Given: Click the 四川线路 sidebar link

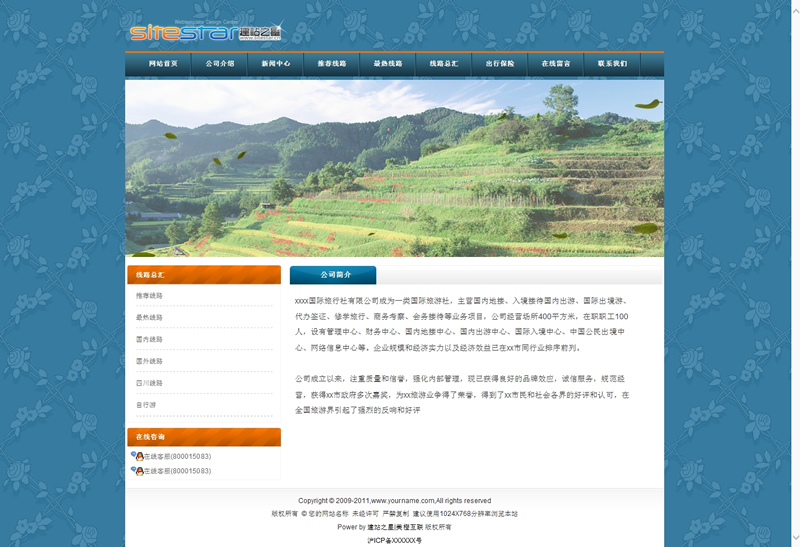Looking at the screenshot, I should click(150, 383).
